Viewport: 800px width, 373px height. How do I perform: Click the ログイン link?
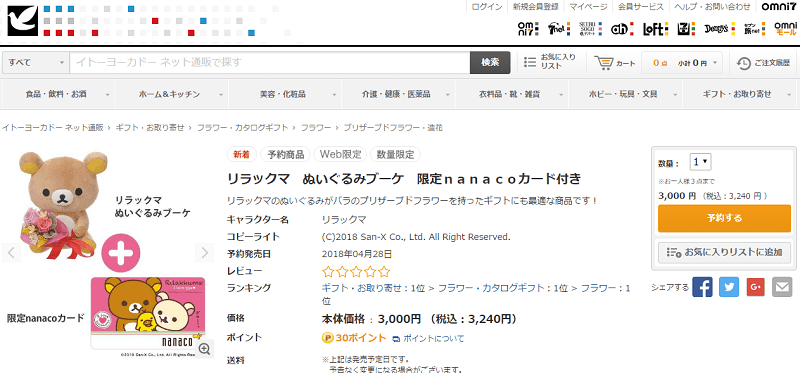tap(487, 7)
